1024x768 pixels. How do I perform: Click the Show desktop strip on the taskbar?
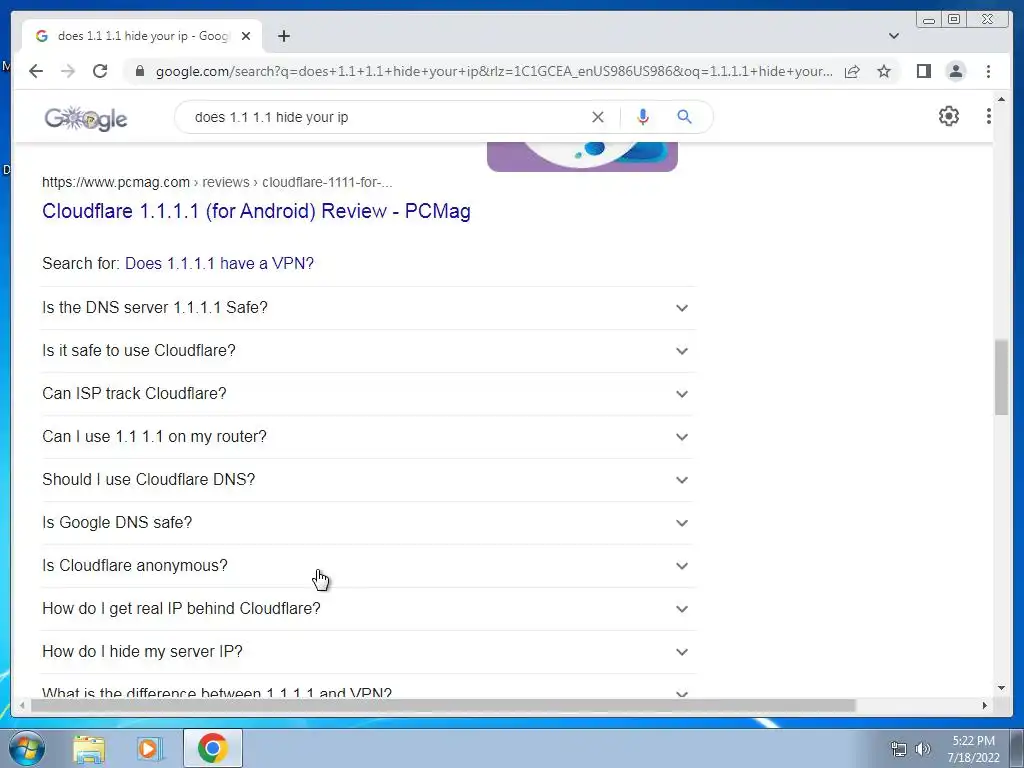coord(1017,748)
